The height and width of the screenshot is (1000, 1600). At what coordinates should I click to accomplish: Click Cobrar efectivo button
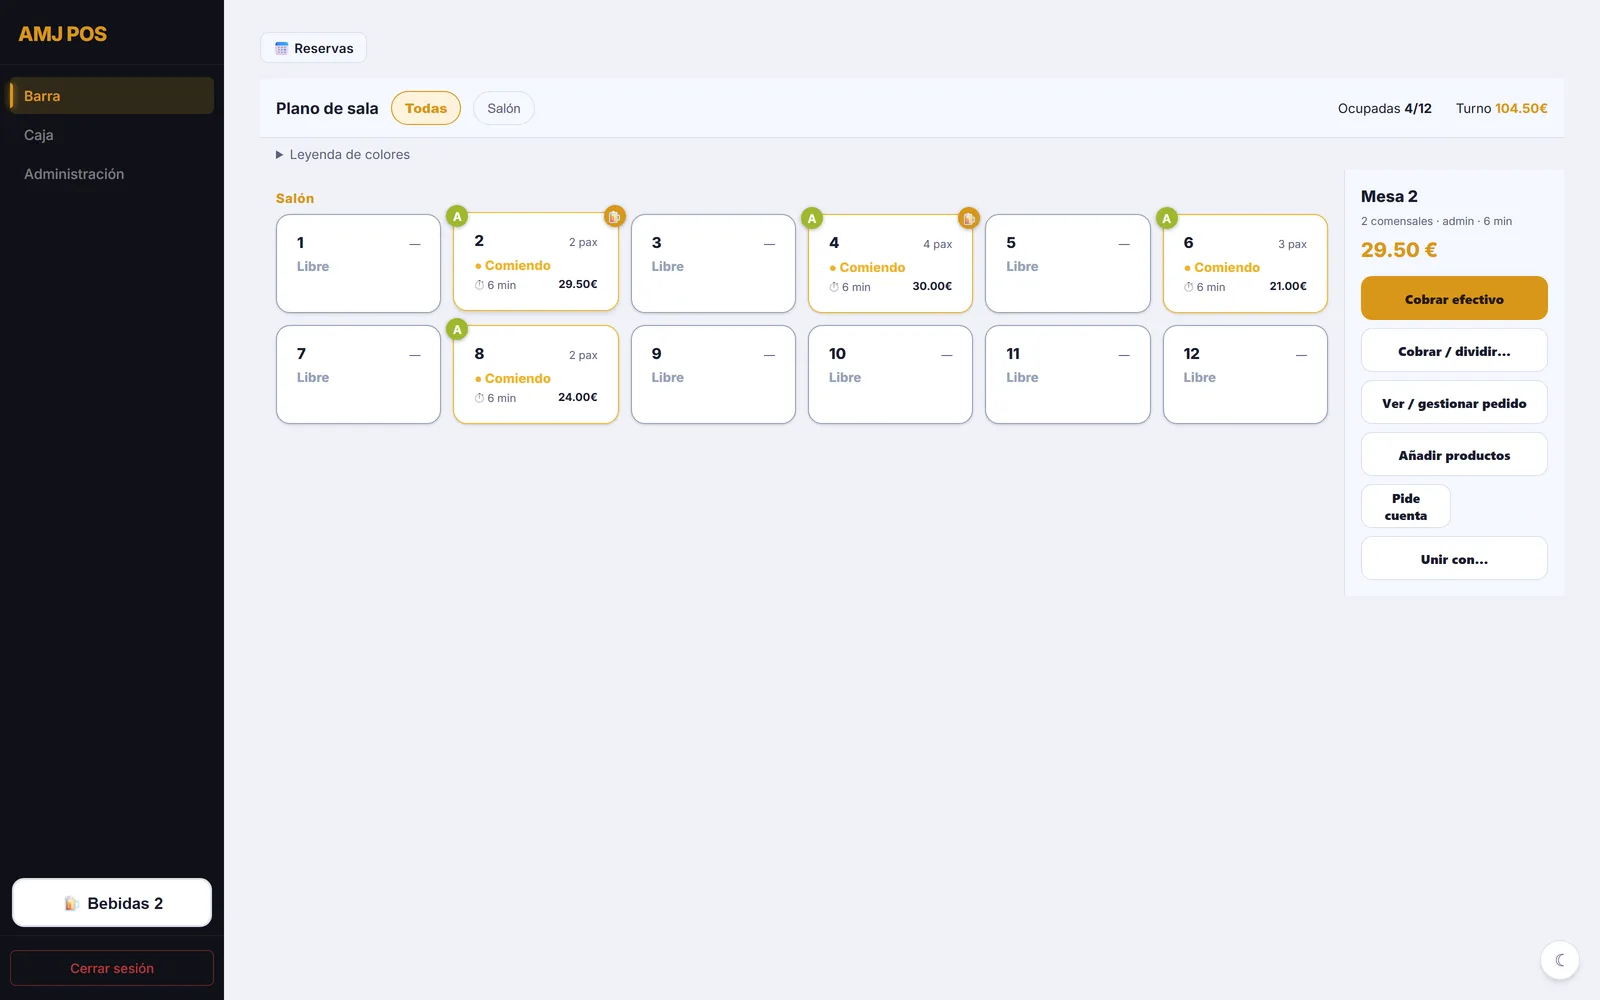1454,298
